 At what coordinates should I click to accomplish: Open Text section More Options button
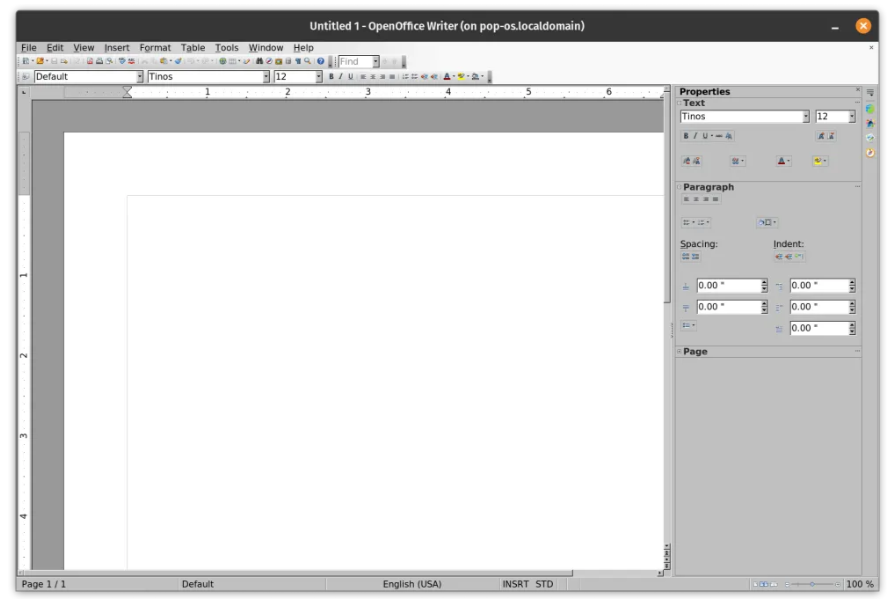(x=858, y=102)
